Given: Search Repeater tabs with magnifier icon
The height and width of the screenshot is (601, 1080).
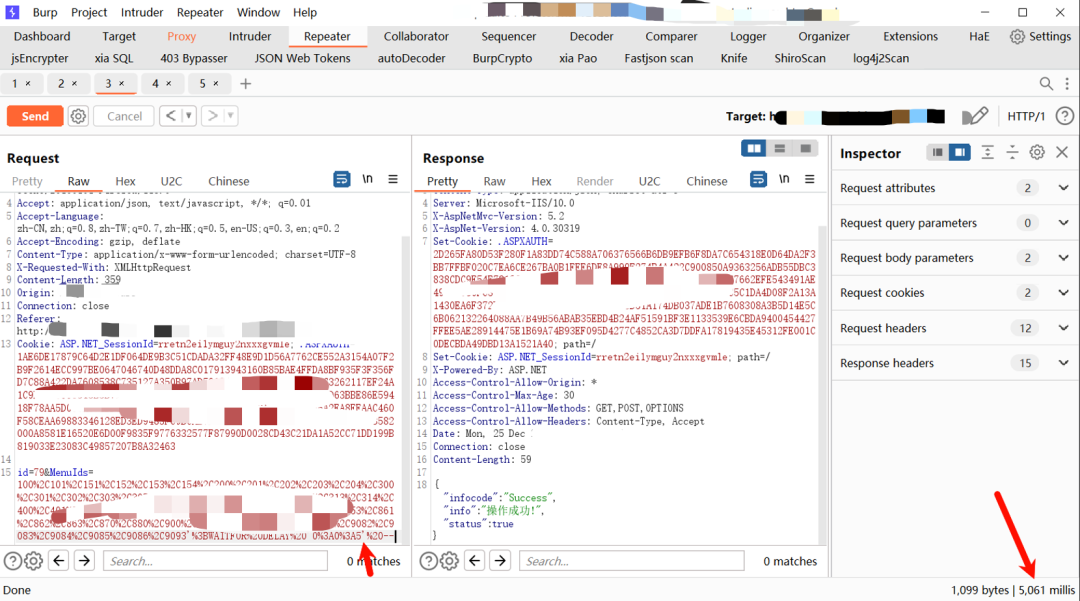Looking at the screenshot, I should [x=1046, y=84].
